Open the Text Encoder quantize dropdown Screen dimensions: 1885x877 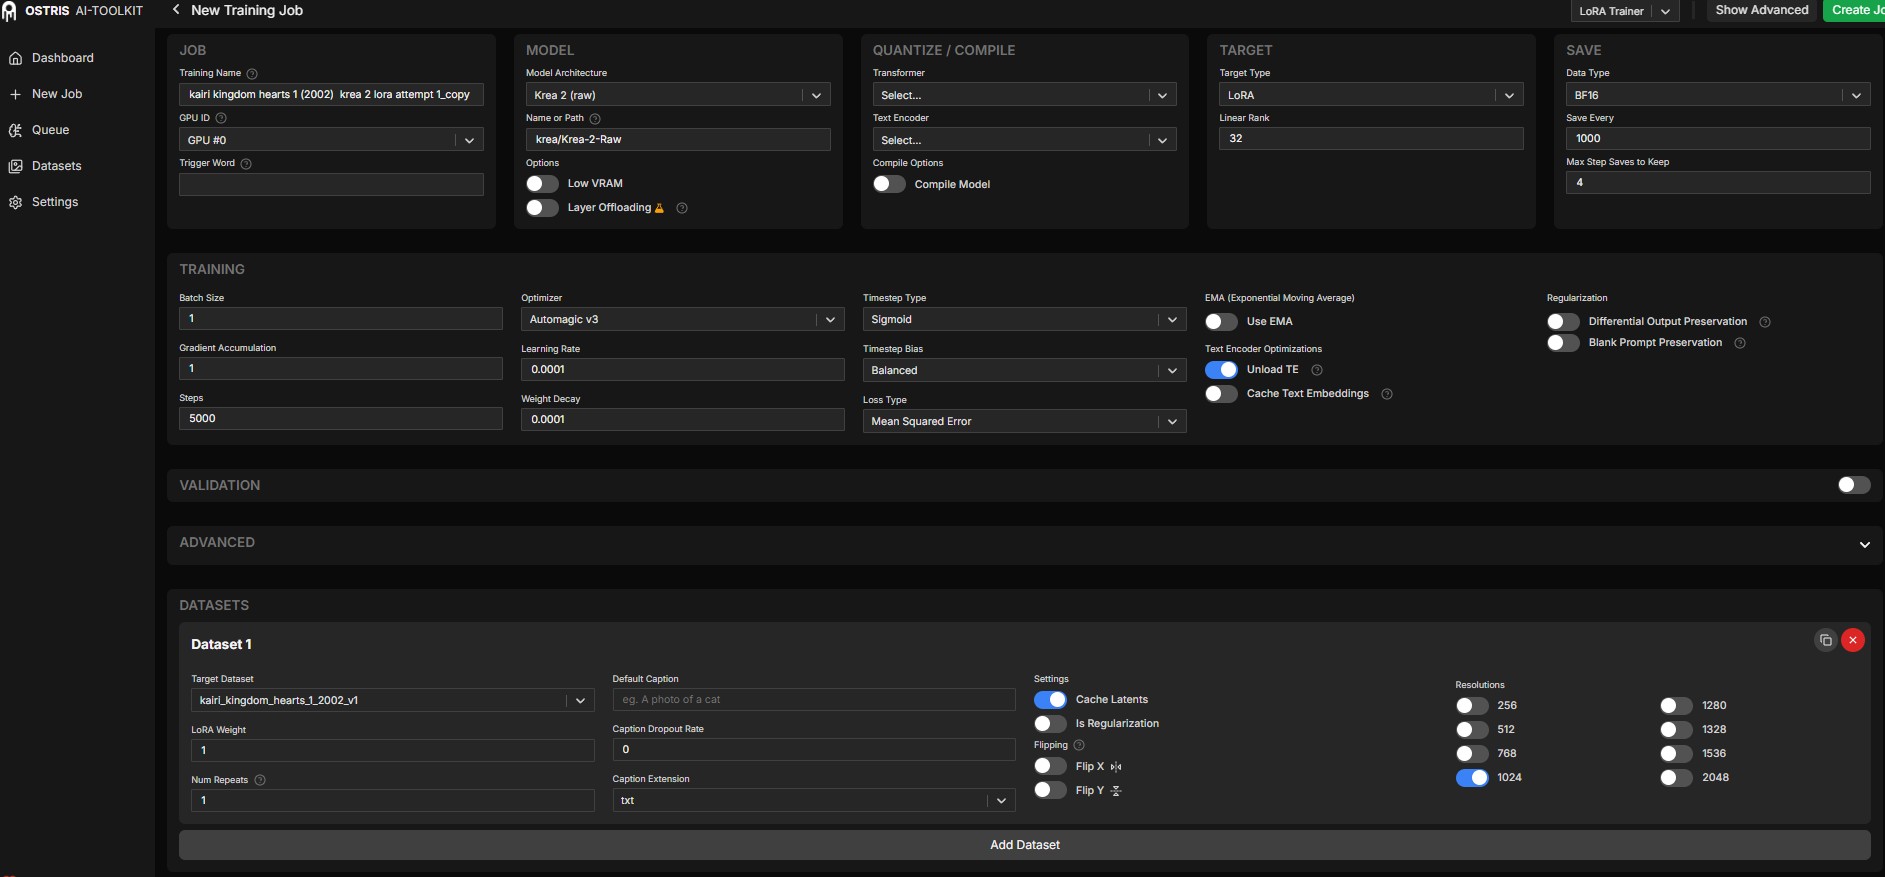[1025, 140]
